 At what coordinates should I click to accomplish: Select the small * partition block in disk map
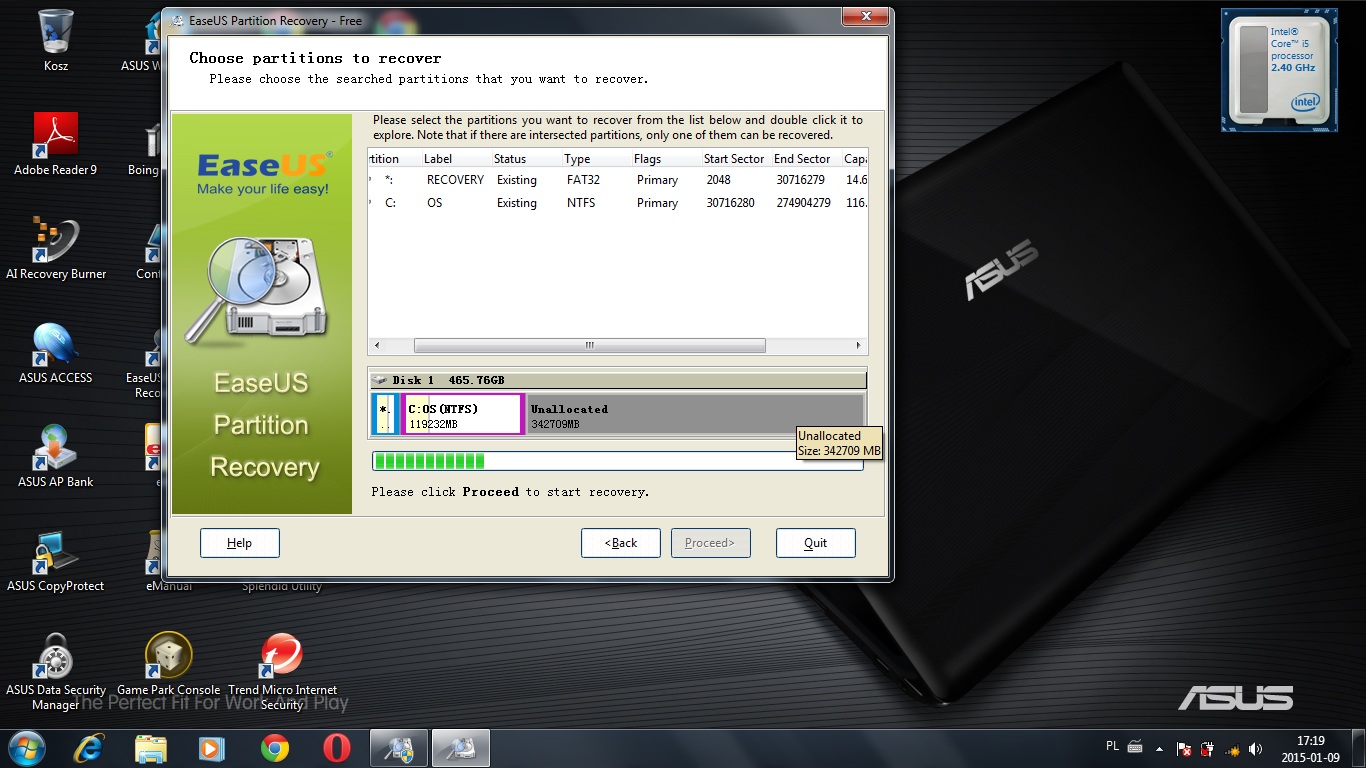click(x=384, y=415)
